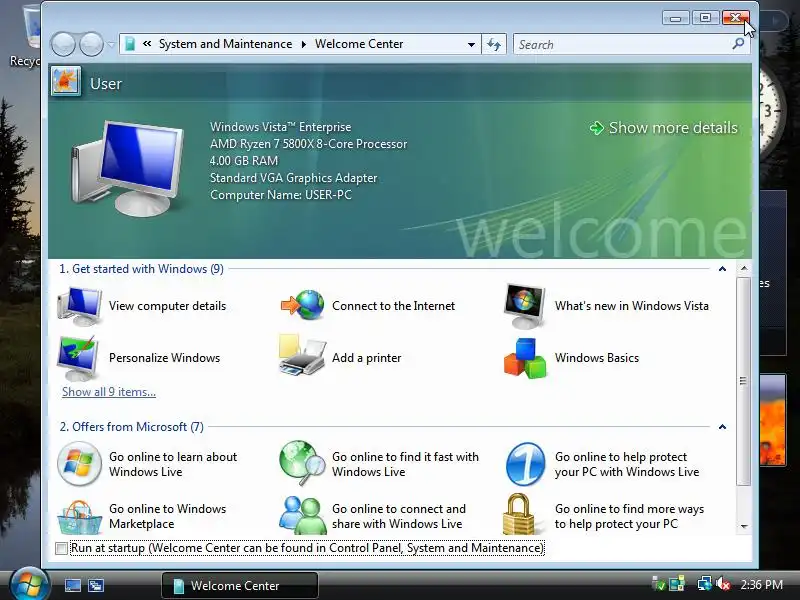
Task: Click the Welcome Center breadcrumb
Action: (x=359, y=44)
